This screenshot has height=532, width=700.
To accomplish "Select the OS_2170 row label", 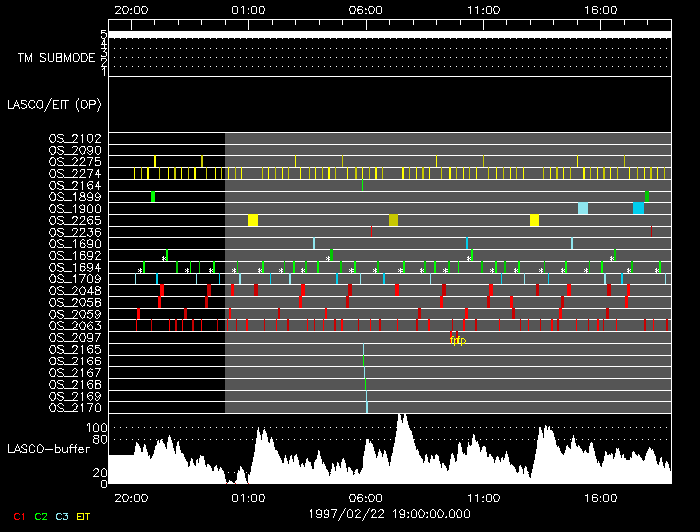I will click(x=74, y=407).
